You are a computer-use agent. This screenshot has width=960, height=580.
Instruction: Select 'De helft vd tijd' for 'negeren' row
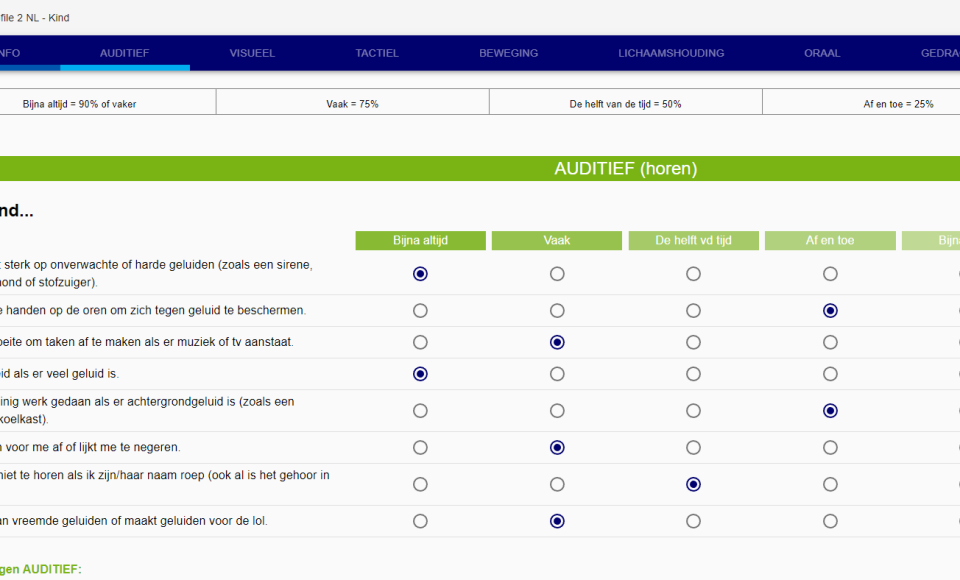(693, 447)
